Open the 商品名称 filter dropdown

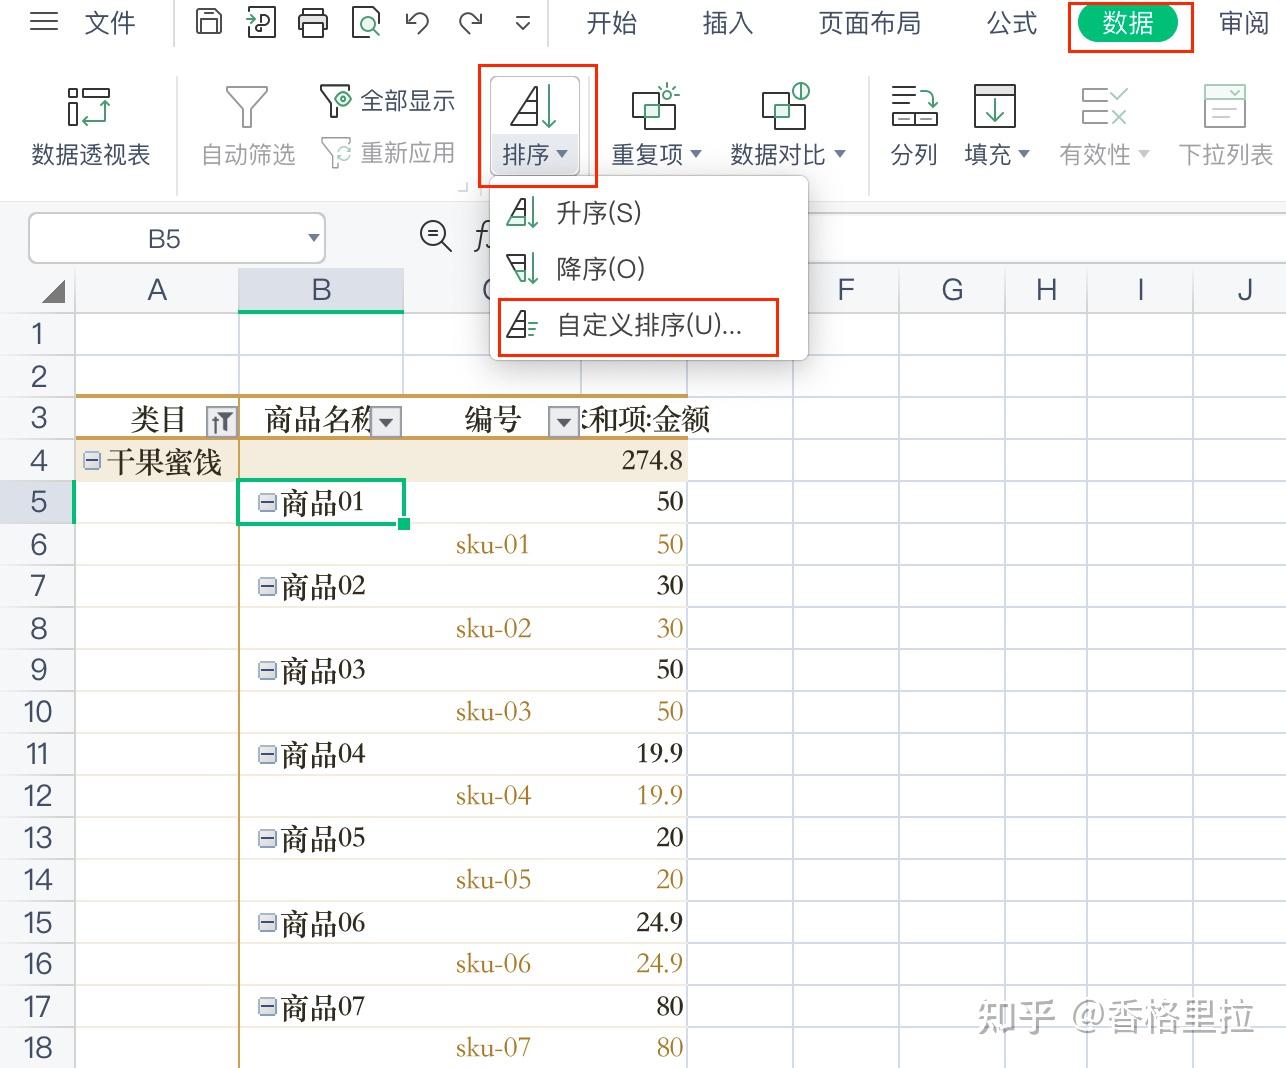[x=386, y=422]
